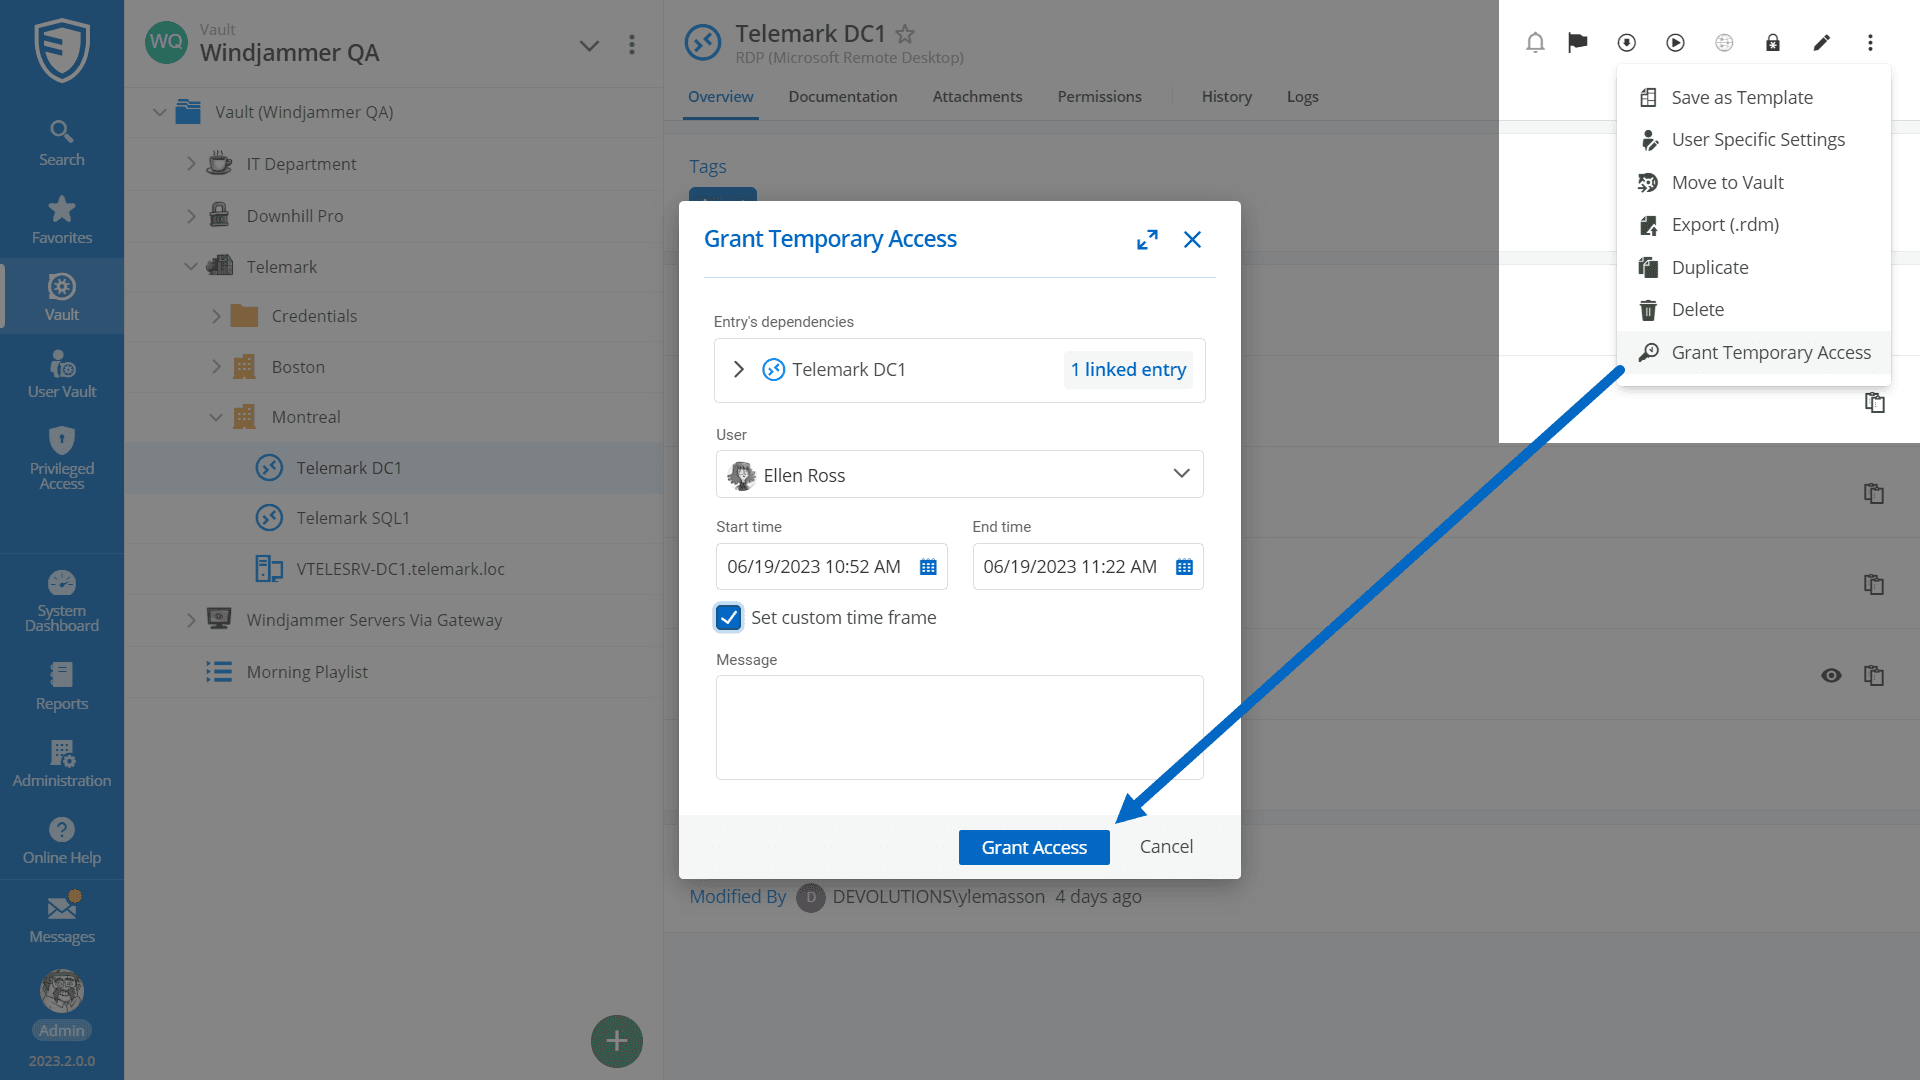Select Grant Temporary Access menu item

(1770, 353)
